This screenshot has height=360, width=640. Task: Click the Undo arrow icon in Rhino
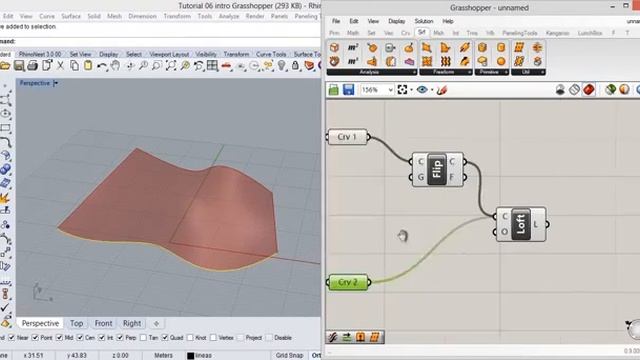[102, 66]
